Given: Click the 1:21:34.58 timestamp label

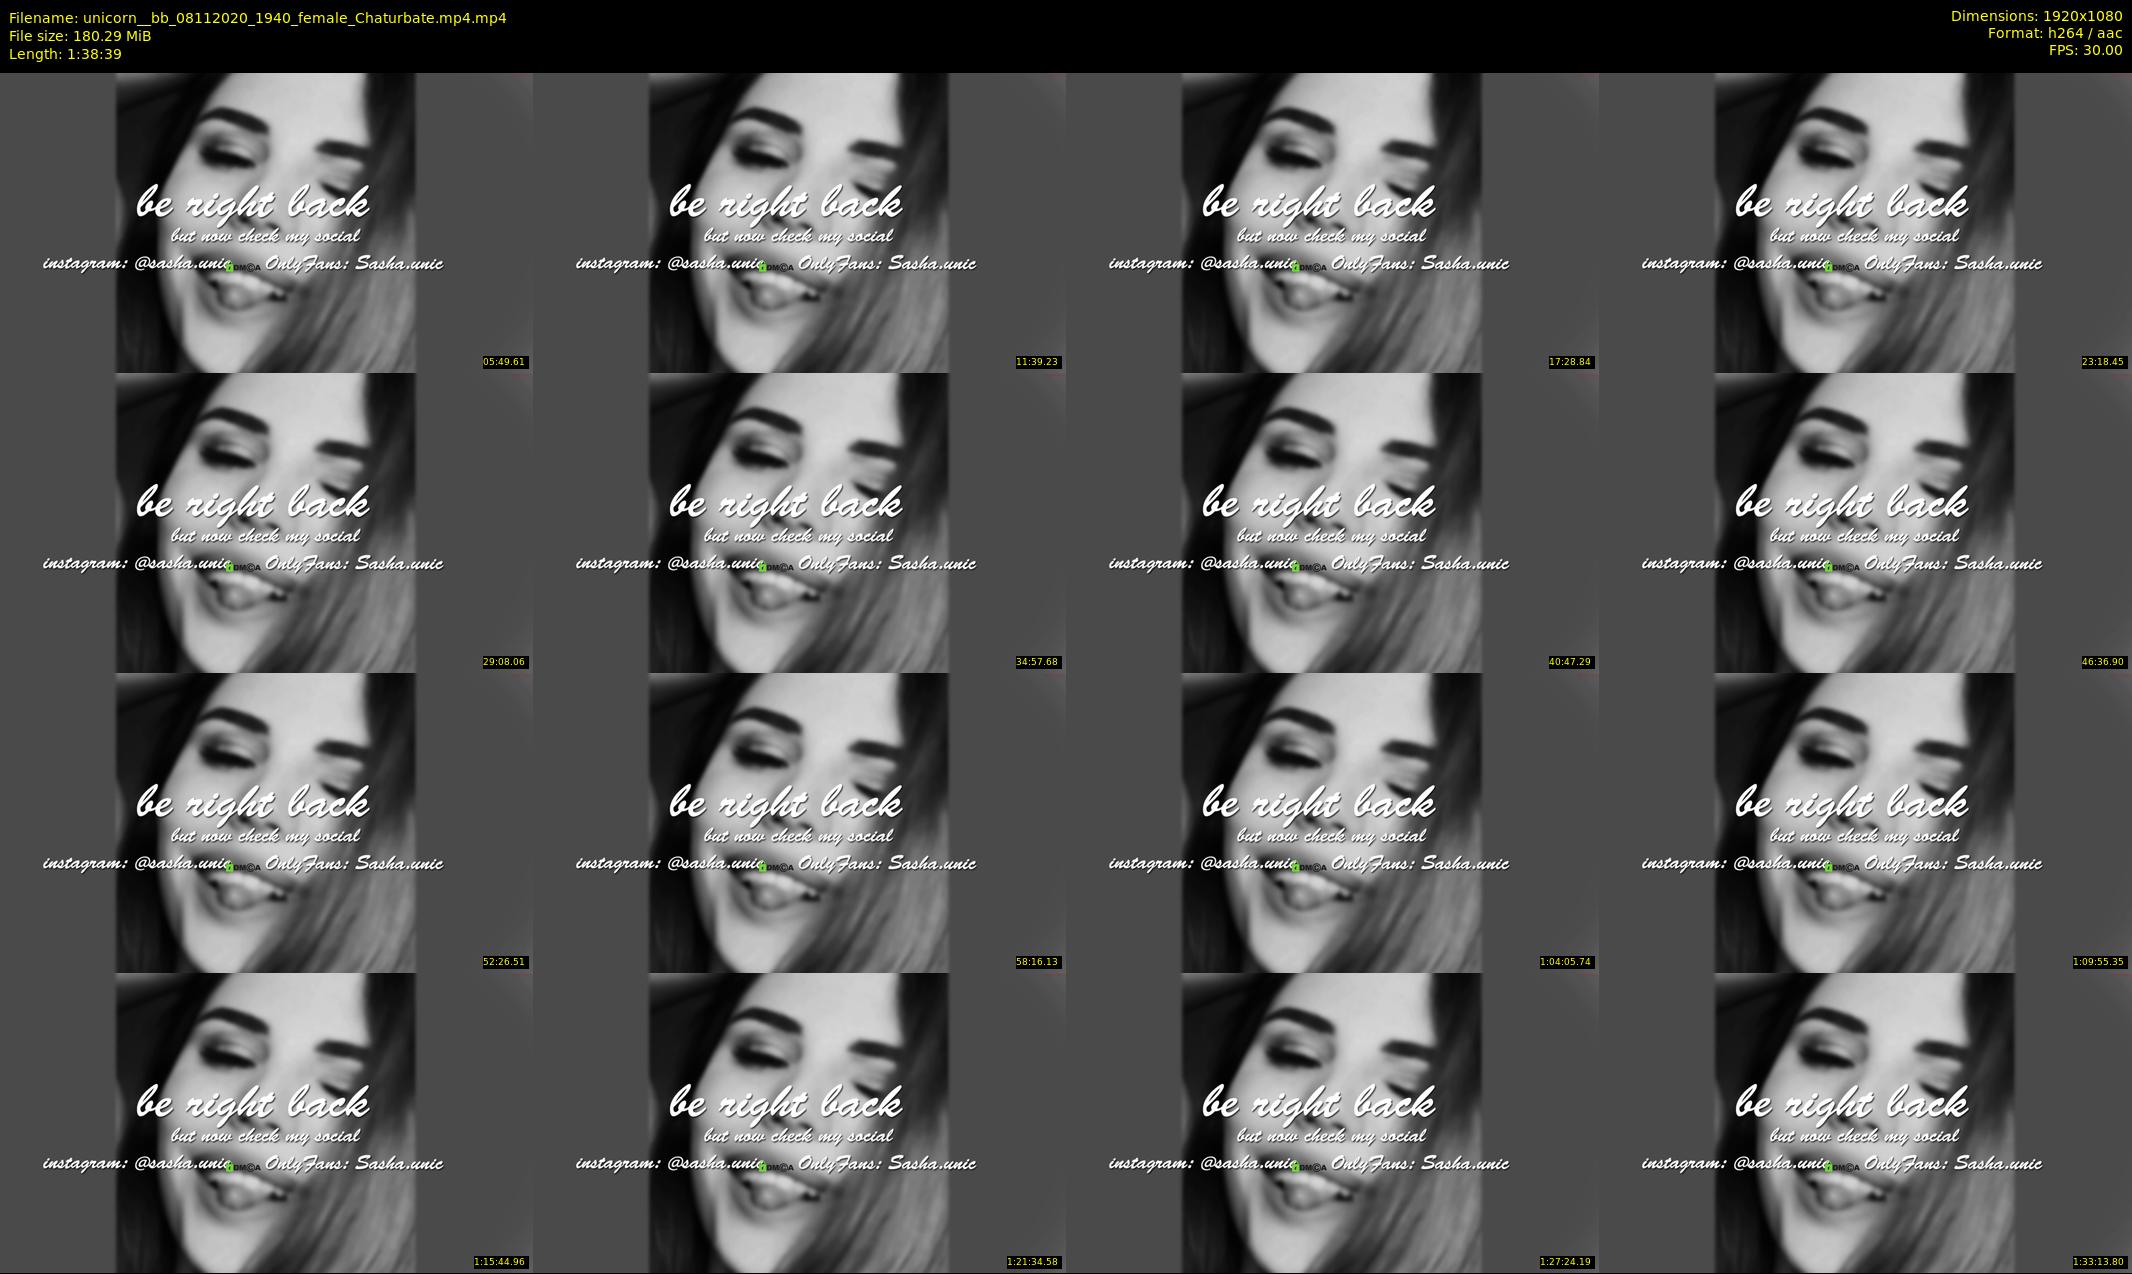Looking at the screenshot, I should pyautogui.click(x=1033, y=1262).
